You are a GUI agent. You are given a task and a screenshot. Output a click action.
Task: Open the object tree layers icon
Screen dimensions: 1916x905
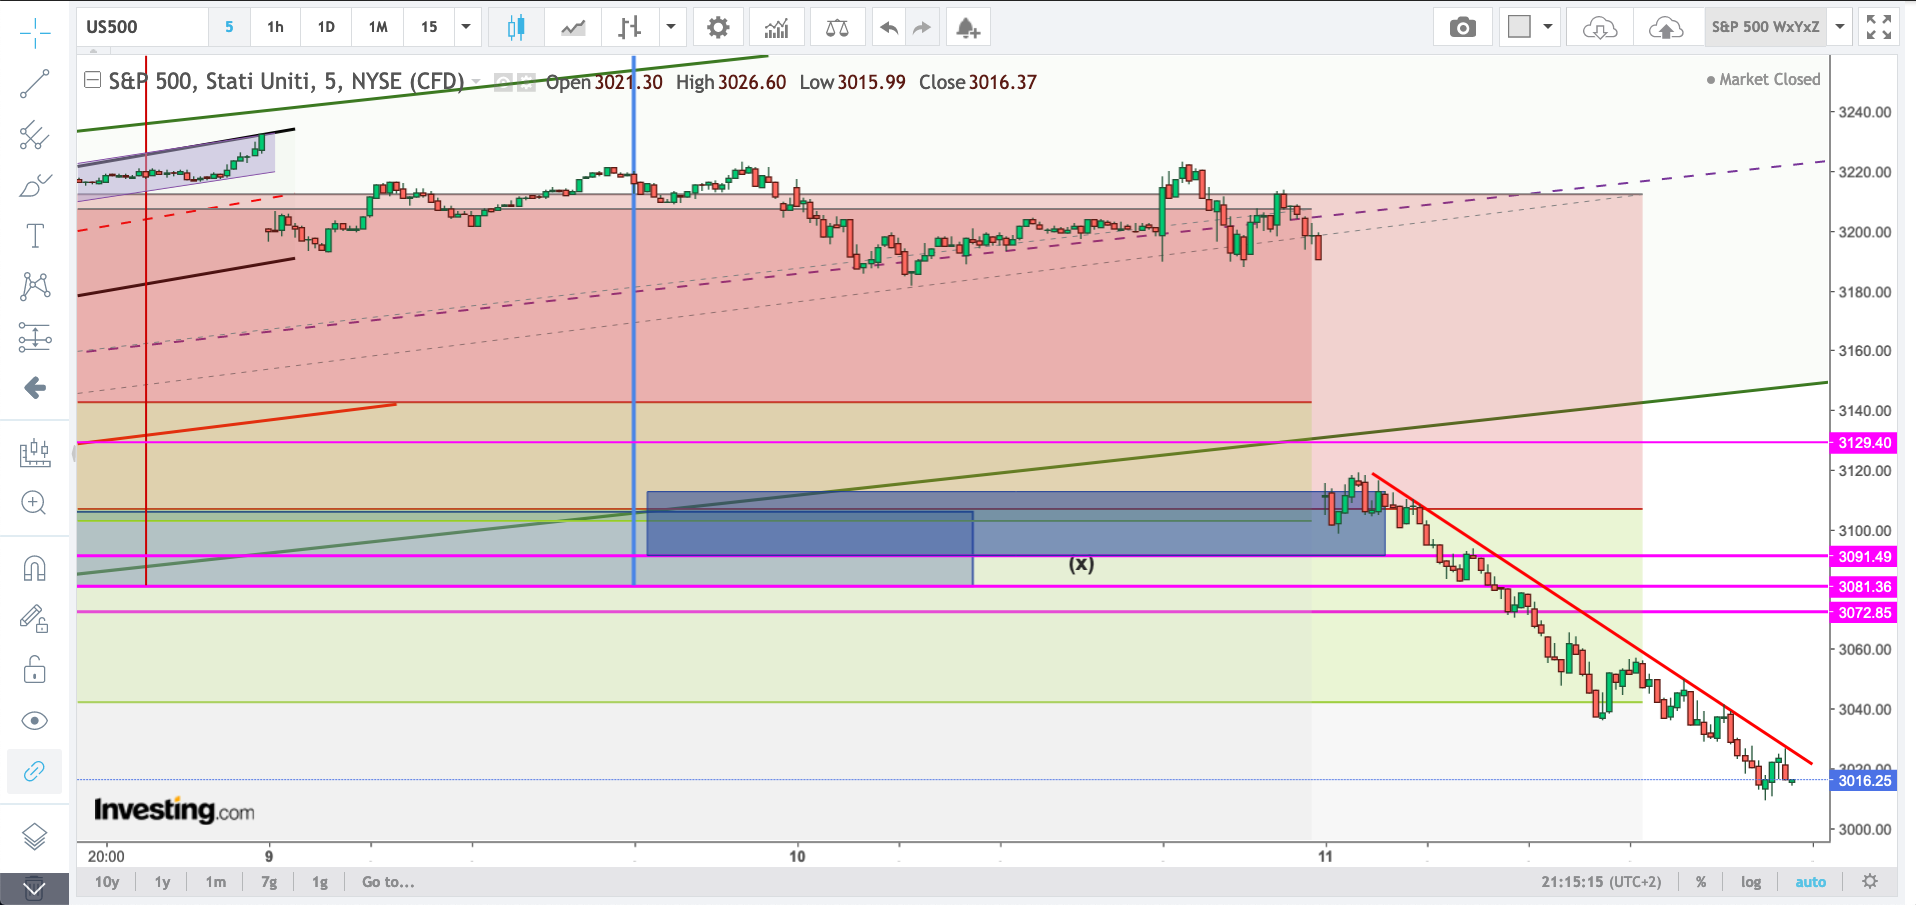(x=35, y=836)
